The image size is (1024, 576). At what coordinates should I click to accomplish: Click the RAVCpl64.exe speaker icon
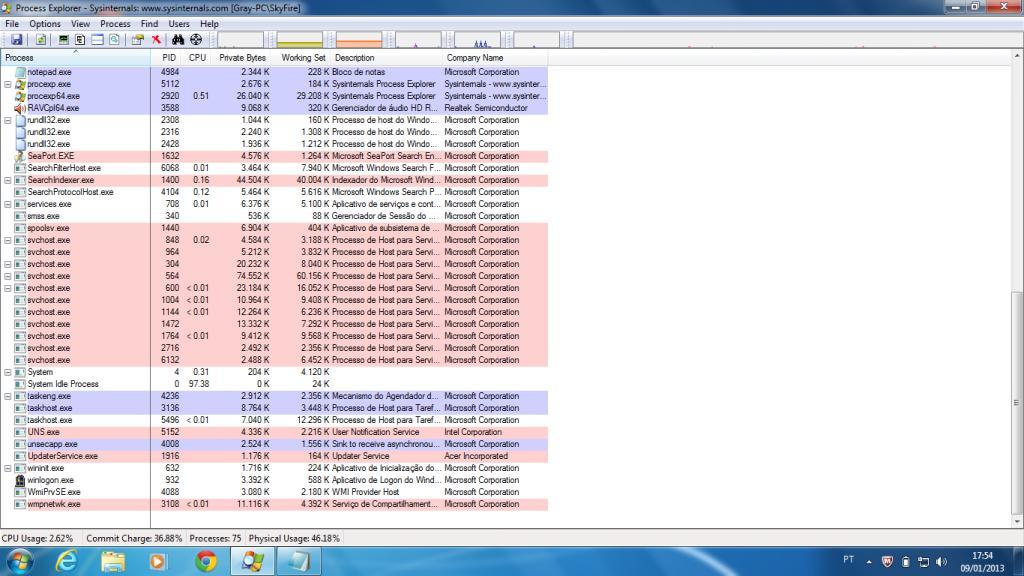20,108
